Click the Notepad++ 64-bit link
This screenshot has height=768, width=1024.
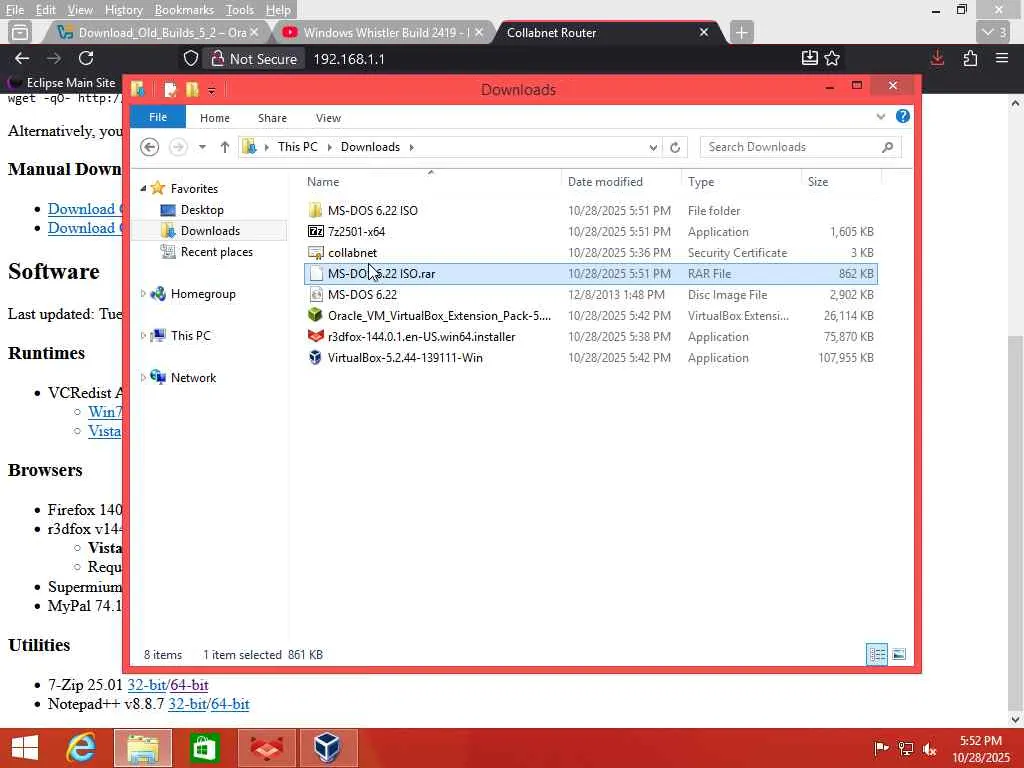click(x=230, y=704)
